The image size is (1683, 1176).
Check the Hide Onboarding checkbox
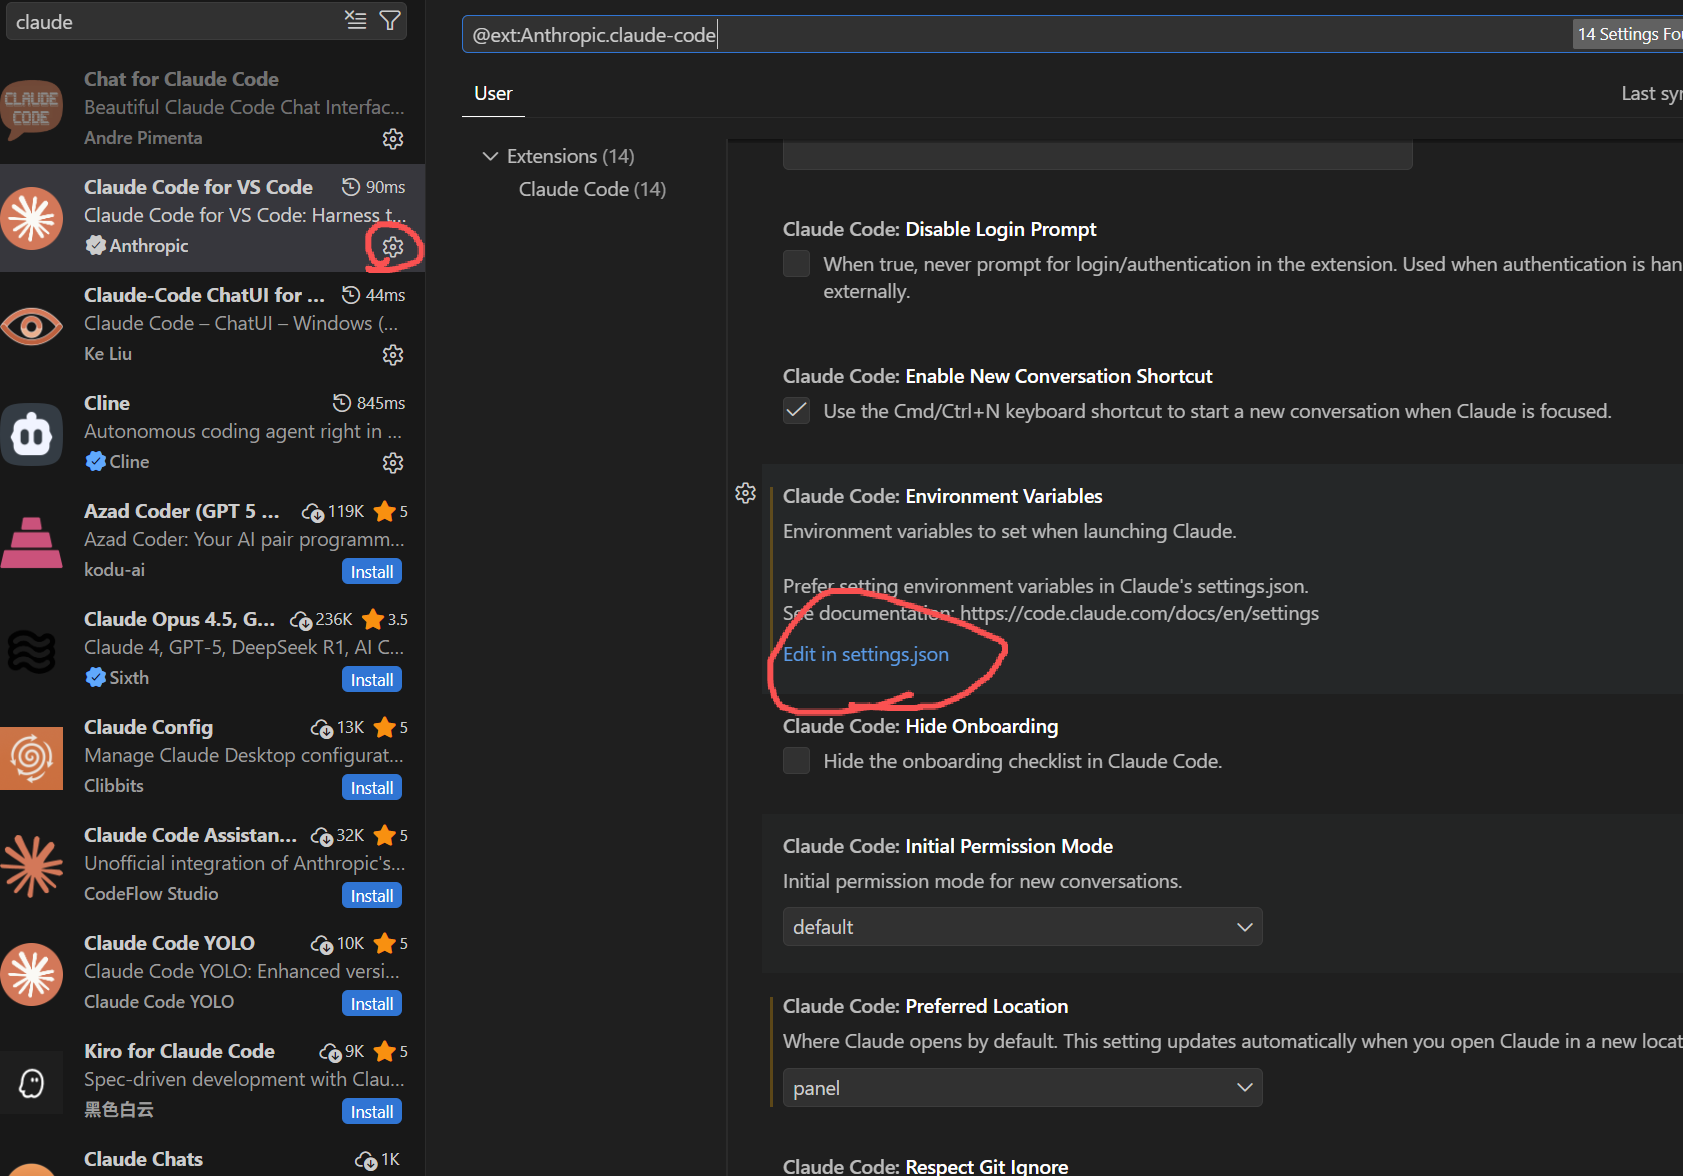click(x=796, y=761)
